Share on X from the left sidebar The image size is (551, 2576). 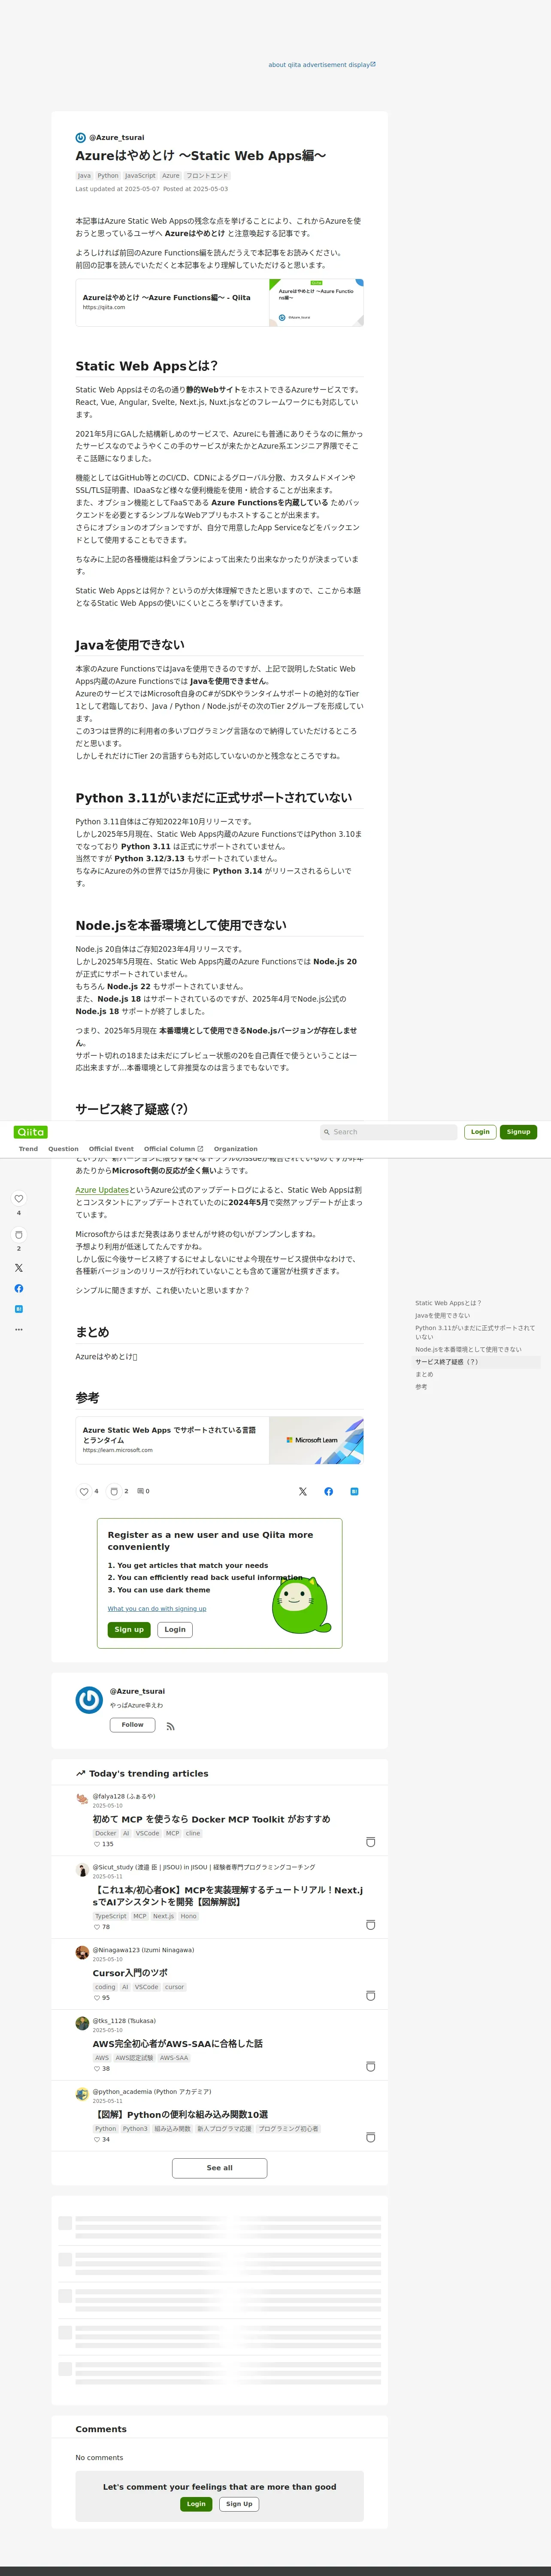click(x=18, y=1268)
